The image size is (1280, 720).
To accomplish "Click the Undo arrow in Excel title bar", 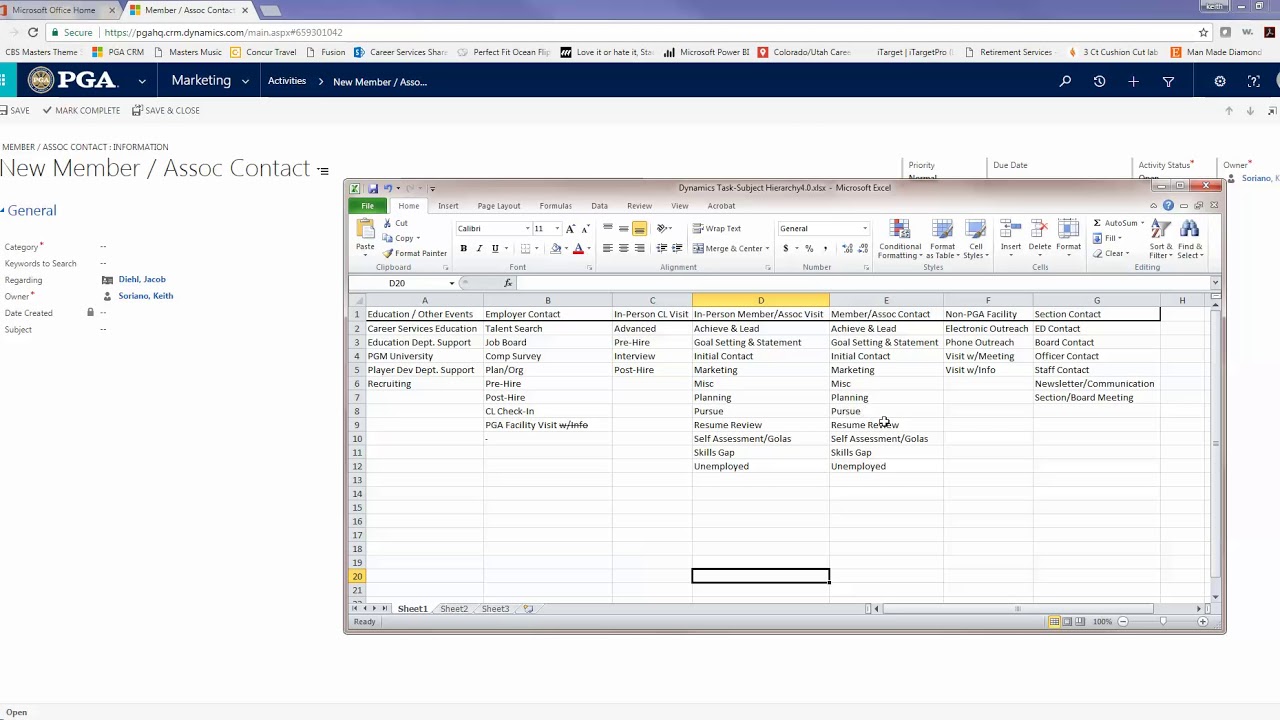I will 387,188.
